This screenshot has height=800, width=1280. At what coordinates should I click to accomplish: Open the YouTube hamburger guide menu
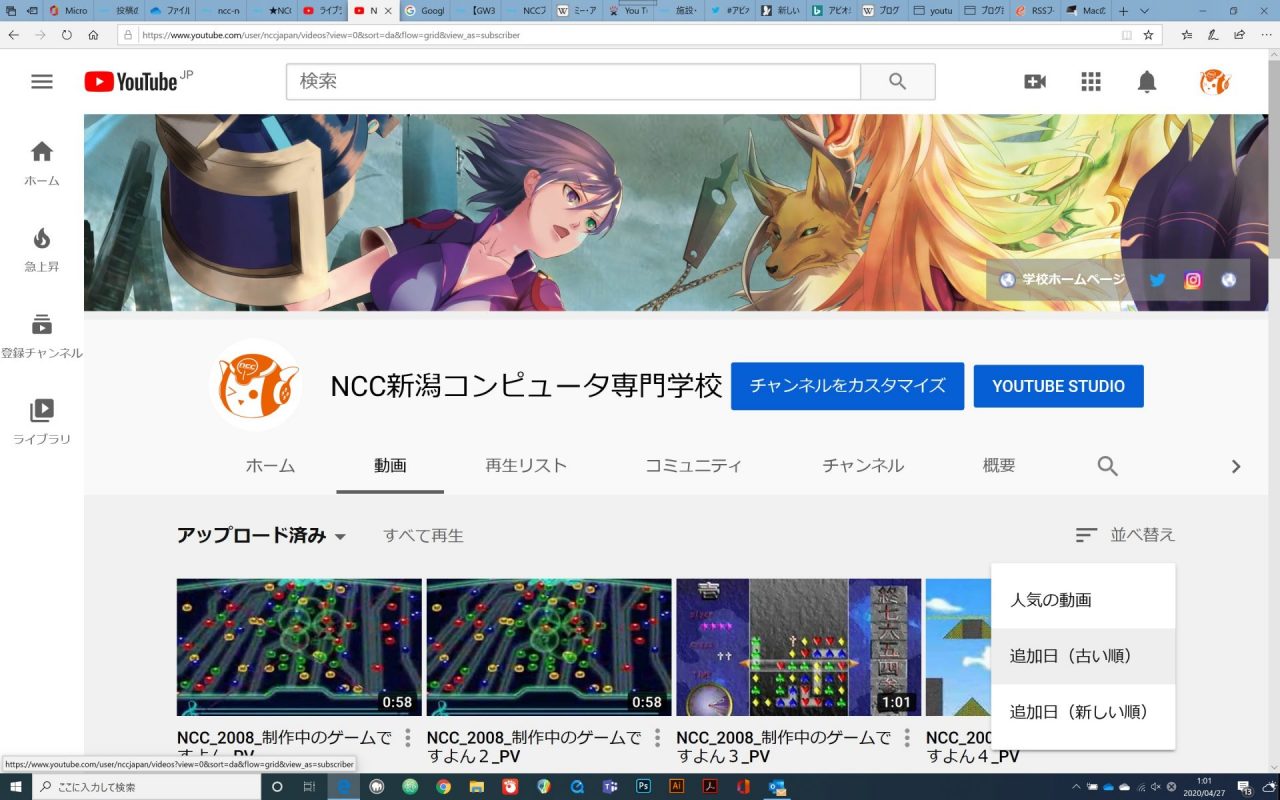pos(42,82)
